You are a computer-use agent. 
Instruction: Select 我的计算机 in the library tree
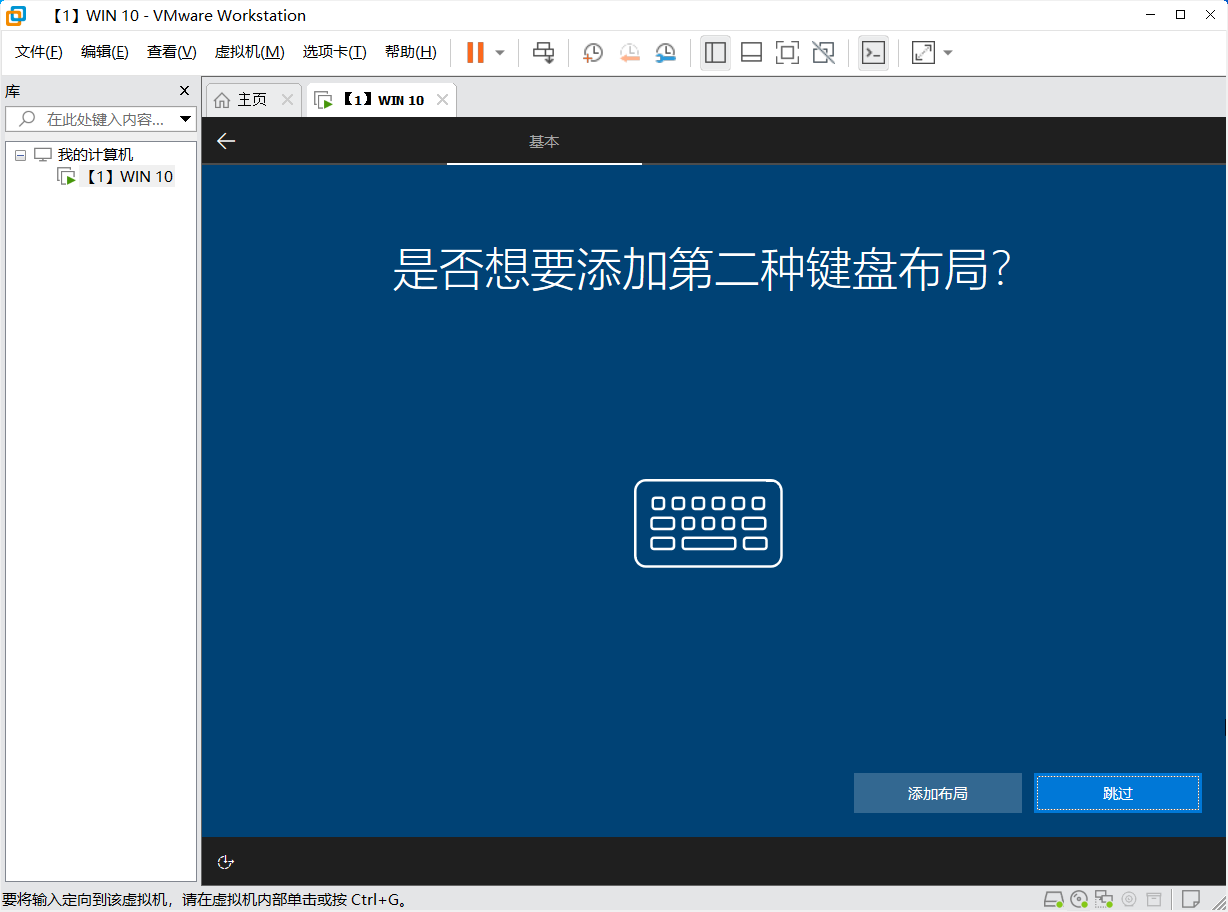tap(95, 155)
